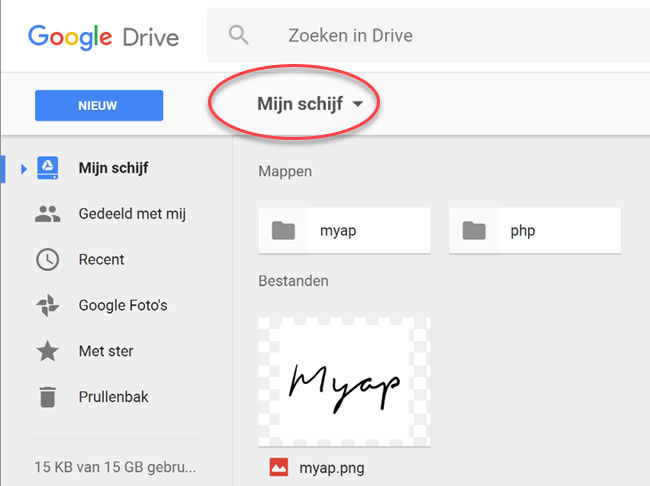Viewport: 650px width, 486px height.
Task: Click the Gedeeld met mij people icon
Action: pos(48,214)
